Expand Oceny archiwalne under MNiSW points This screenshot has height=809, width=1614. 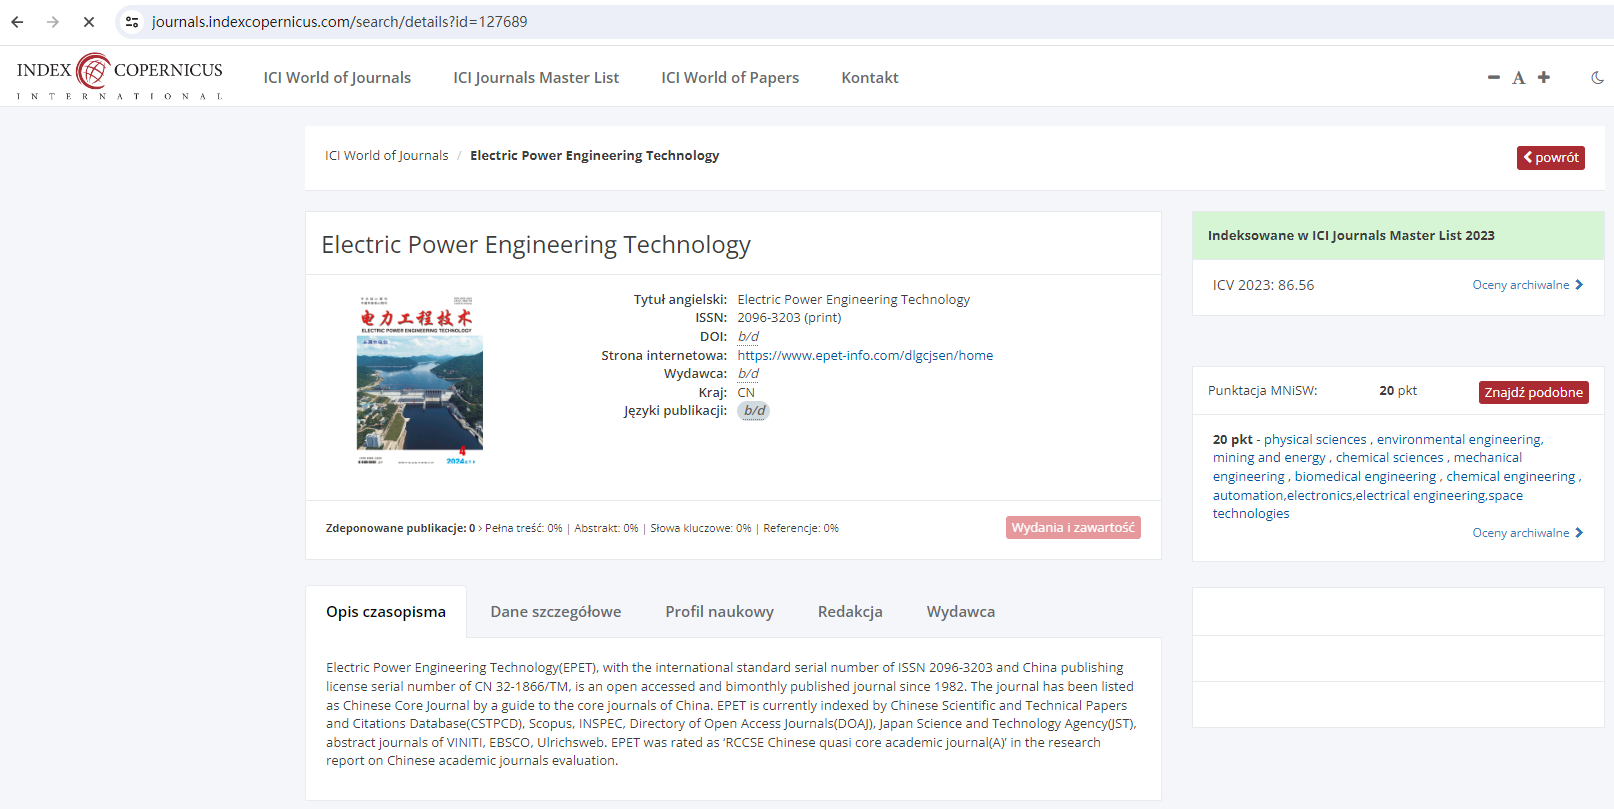[1527, 533]
